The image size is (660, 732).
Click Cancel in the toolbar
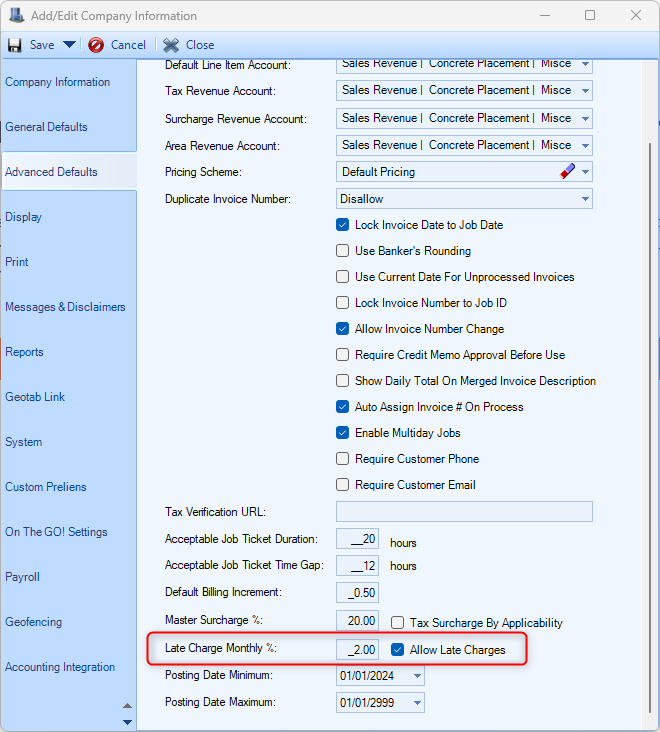[128, 45]
